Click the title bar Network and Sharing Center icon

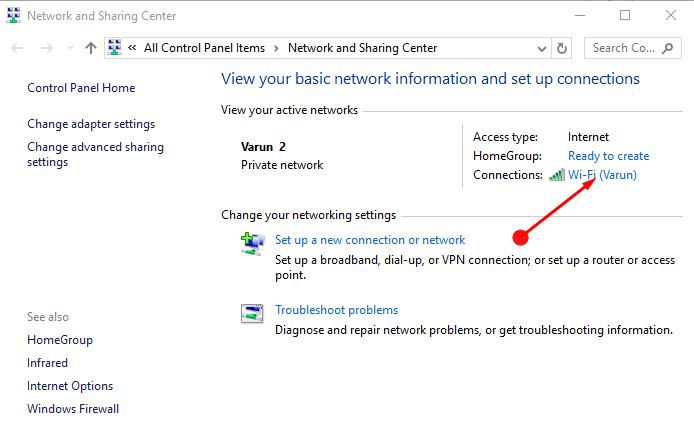(14, 15)
